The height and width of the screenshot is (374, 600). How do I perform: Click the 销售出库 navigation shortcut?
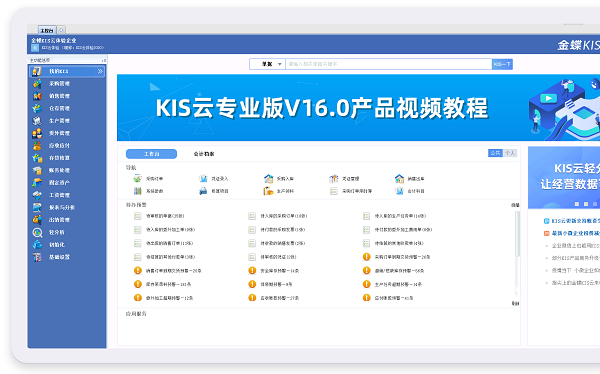409,178
